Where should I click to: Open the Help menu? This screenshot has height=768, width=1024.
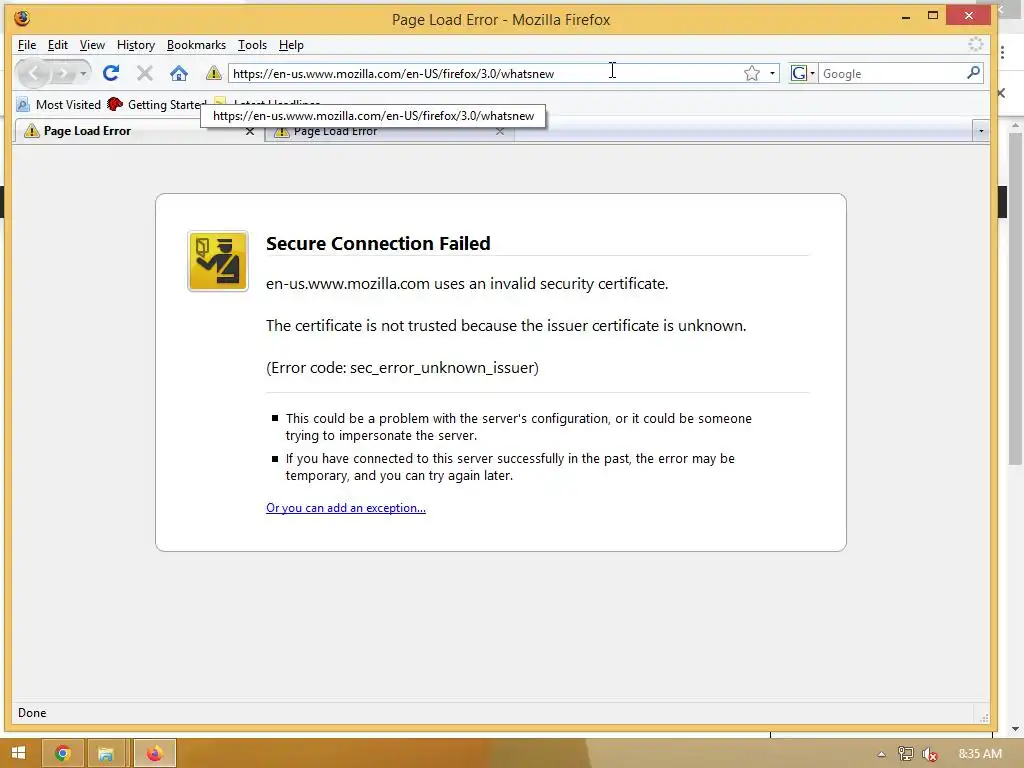click(x=291, y=45)
